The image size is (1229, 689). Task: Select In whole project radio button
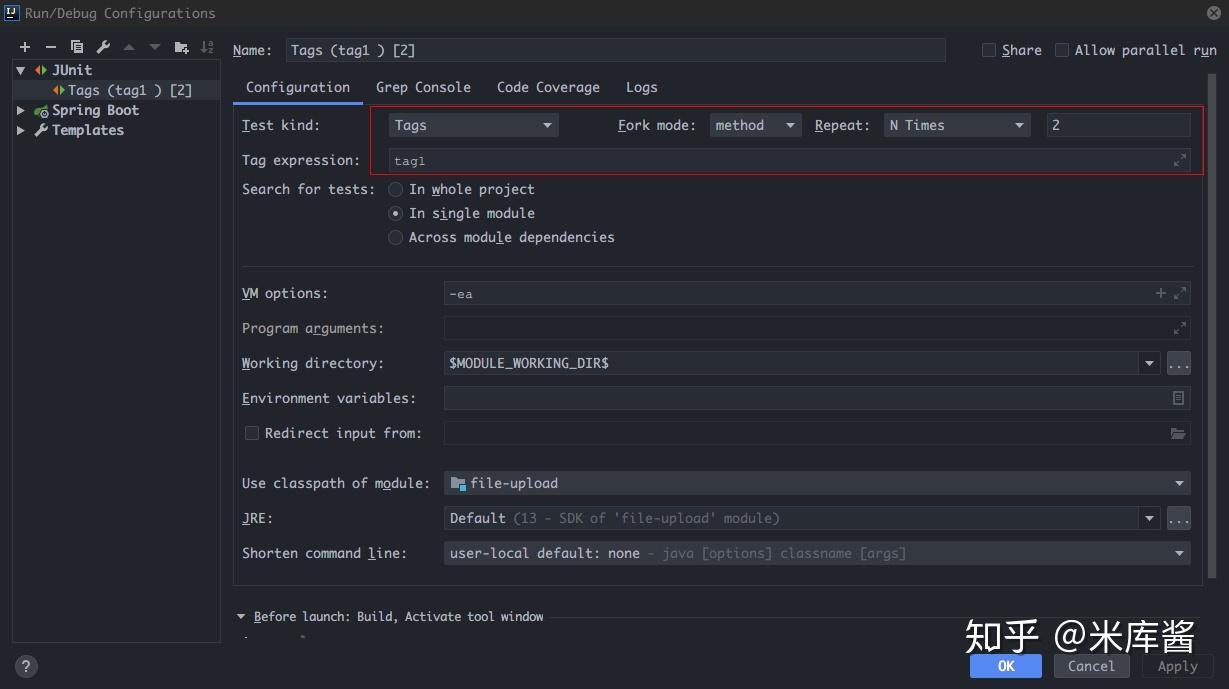(x=396, y=189)
